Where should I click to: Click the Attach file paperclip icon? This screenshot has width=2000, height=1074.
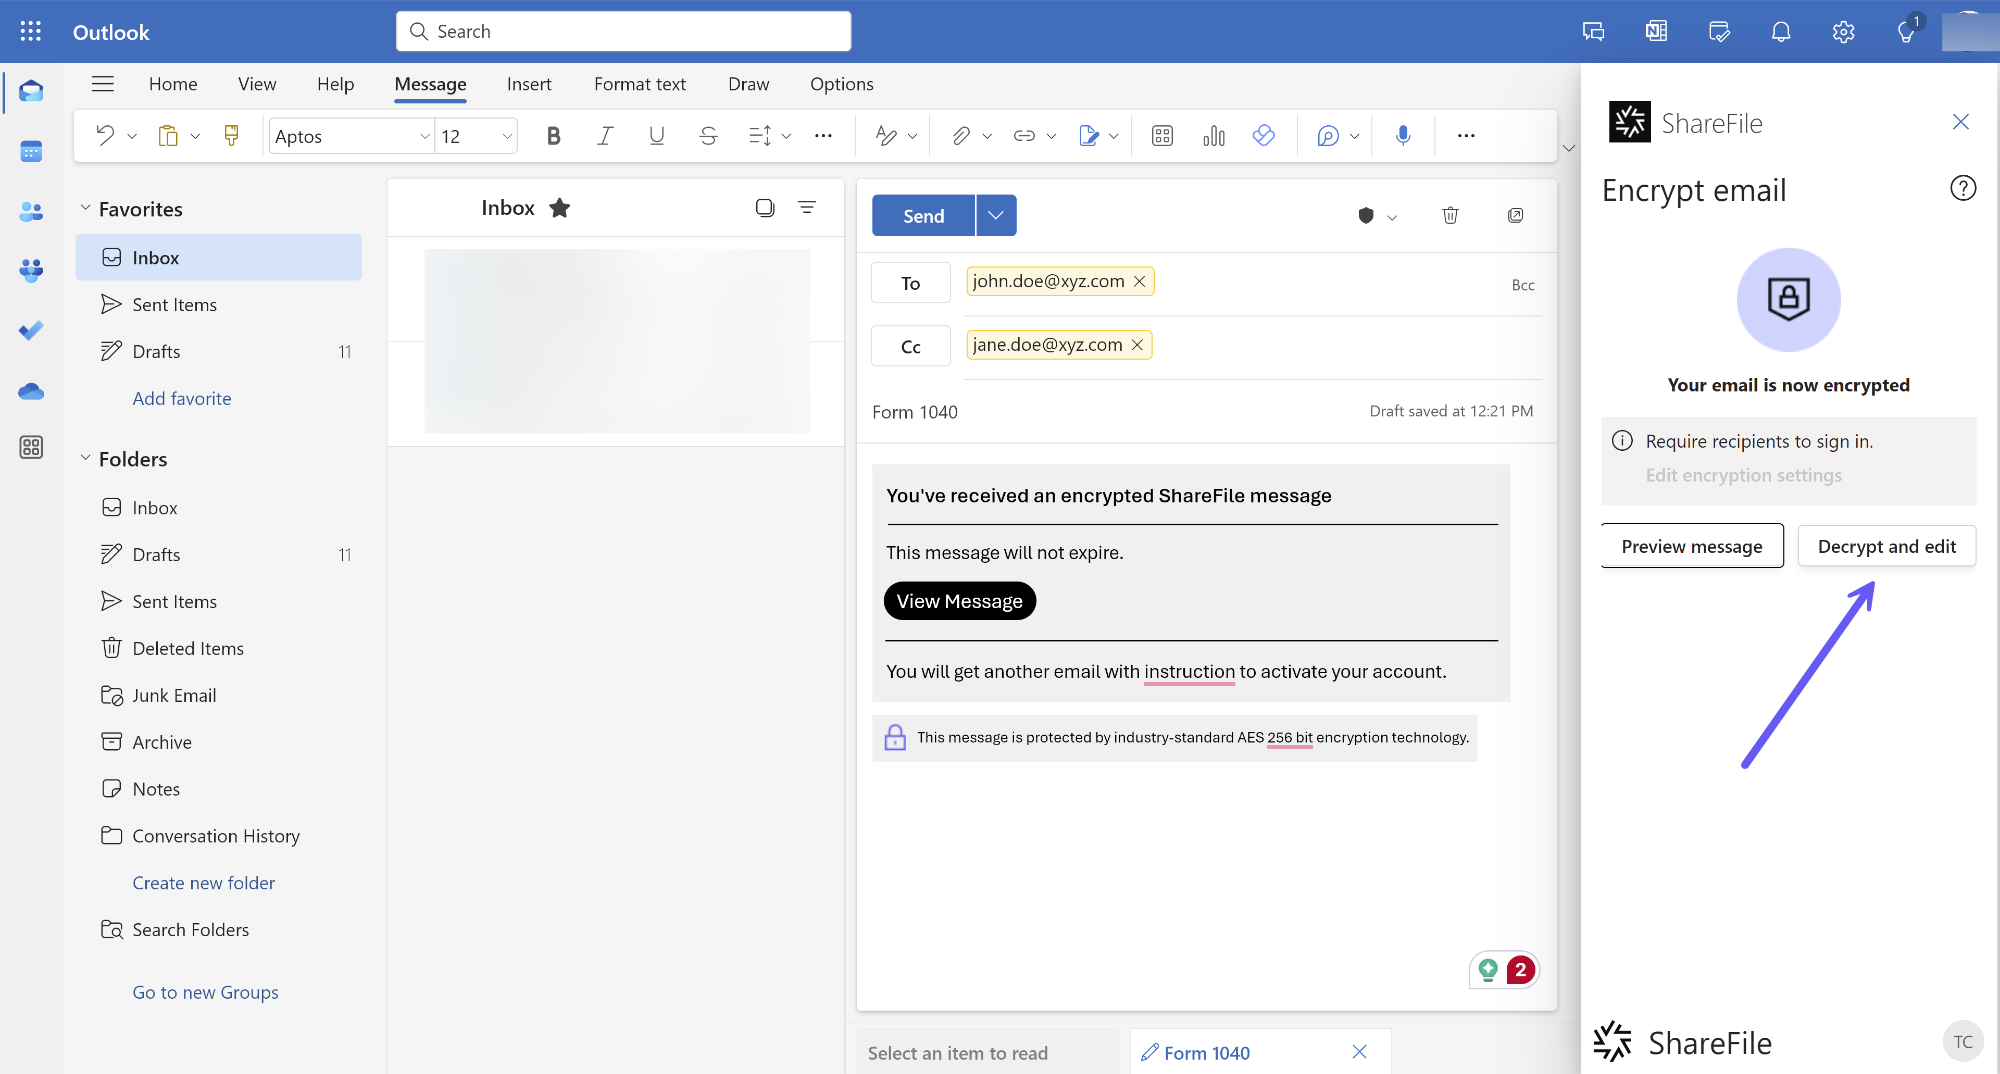point(961,136)
